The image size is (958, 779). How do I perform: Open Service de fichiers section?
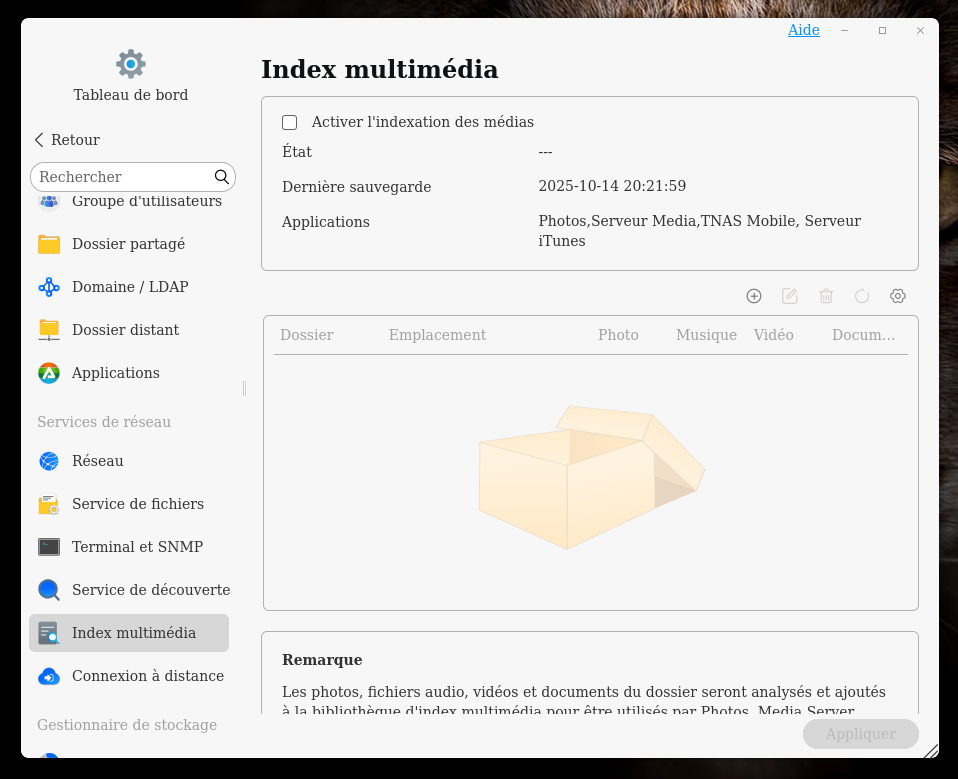pyautogui.click(x=137, y=504)
